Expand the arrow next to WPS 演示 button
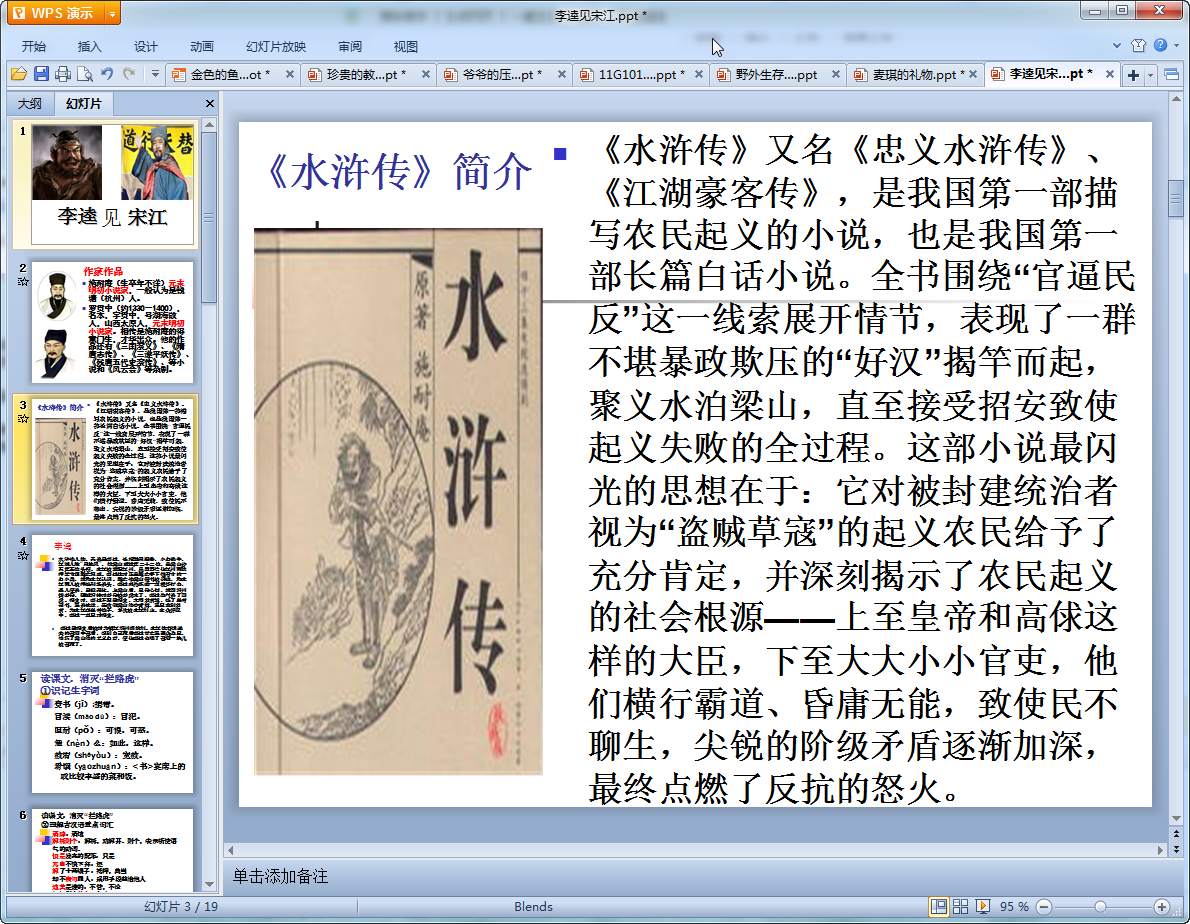 click(112, 13)
